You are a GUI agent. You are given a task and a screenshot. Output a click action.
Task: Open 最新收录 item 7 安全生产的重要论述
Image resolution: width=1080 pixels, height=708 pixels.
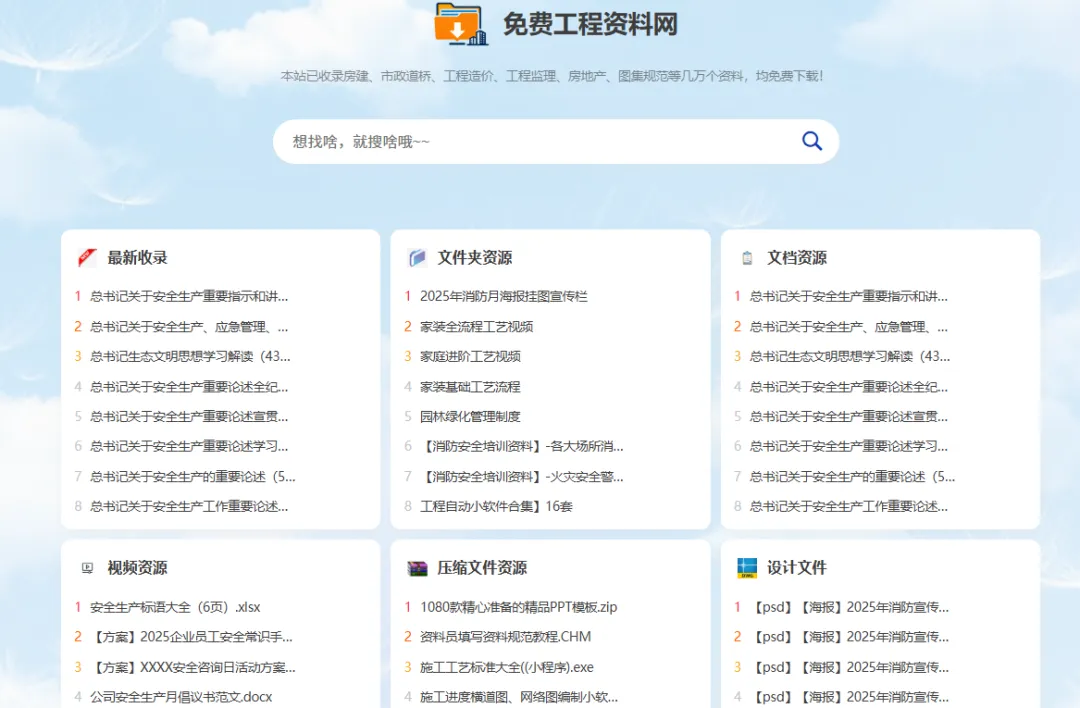pyautogui.click(x=193, y=476)
